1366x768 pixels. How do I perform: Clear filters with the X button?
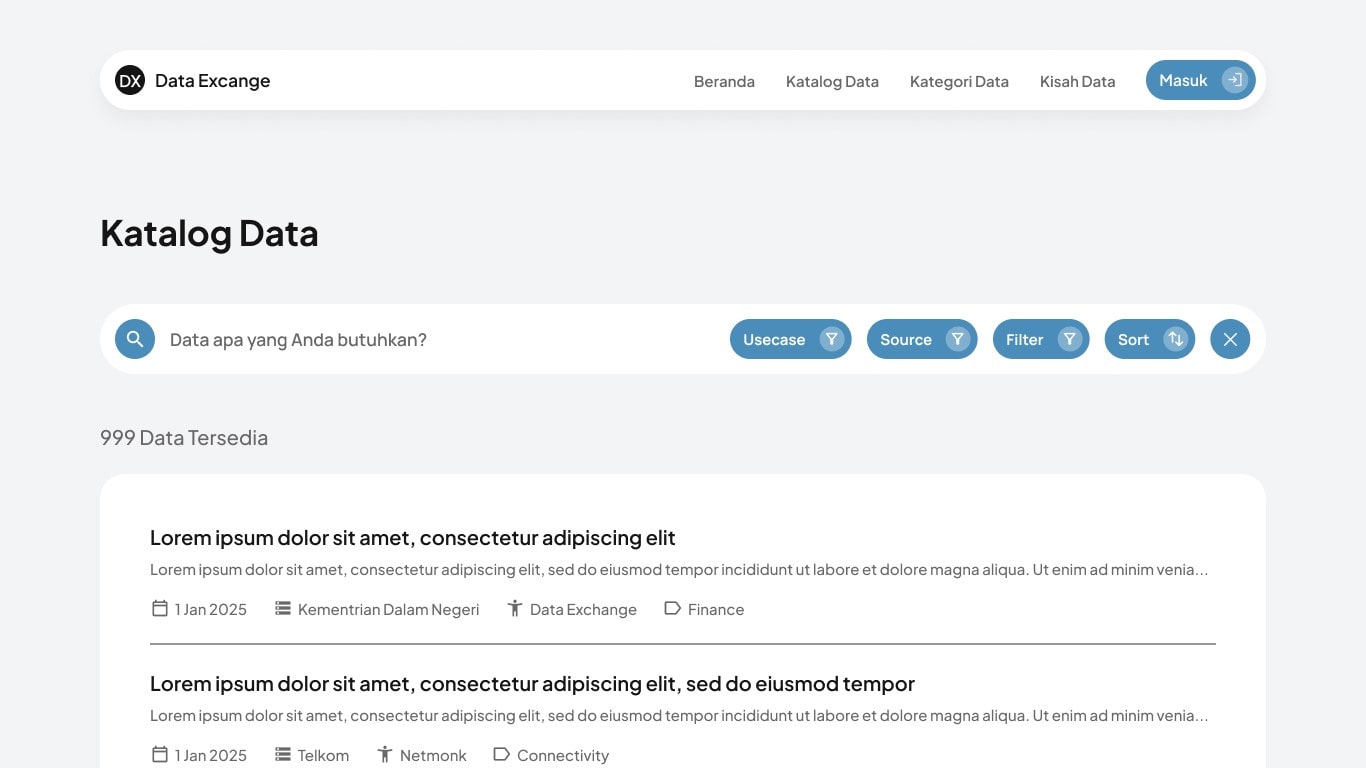(x=1230, y=339)
